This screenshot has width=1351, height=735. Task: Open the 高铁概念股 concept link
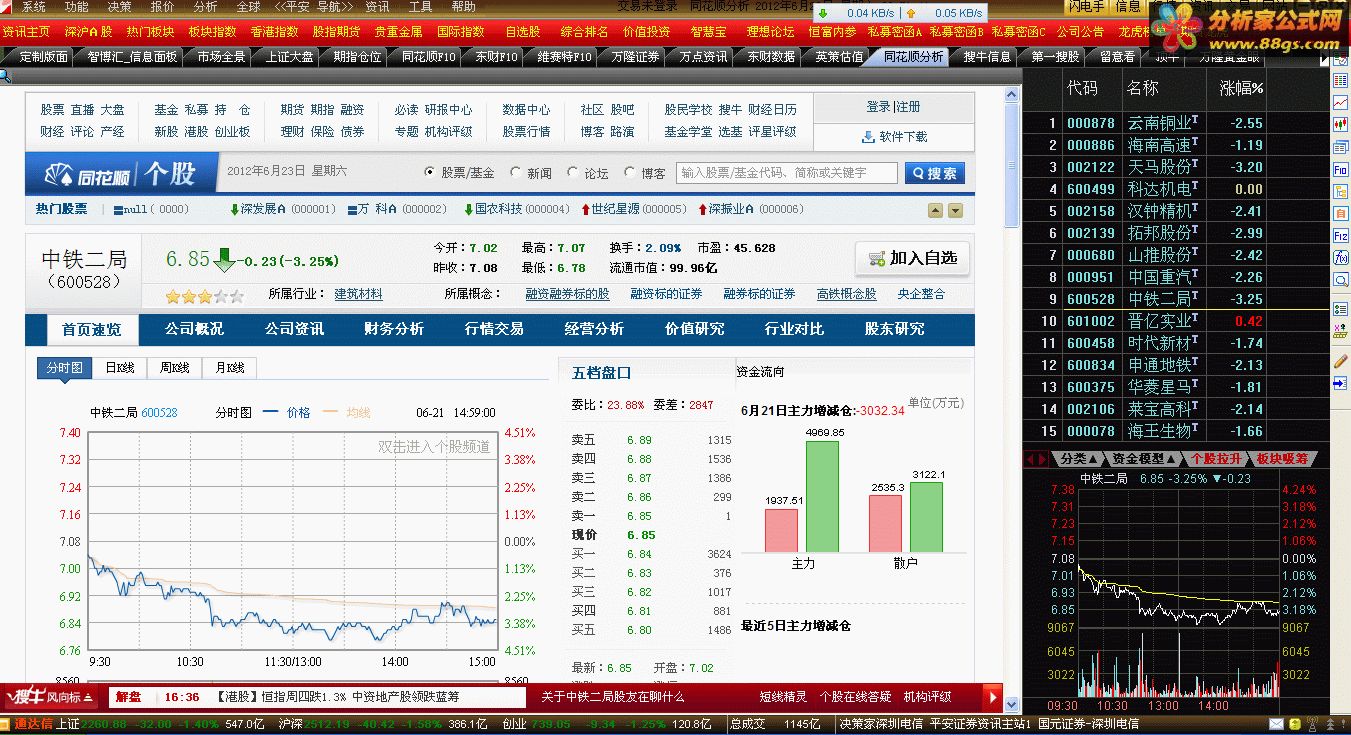pyautogui.click(x=846, y=294)
